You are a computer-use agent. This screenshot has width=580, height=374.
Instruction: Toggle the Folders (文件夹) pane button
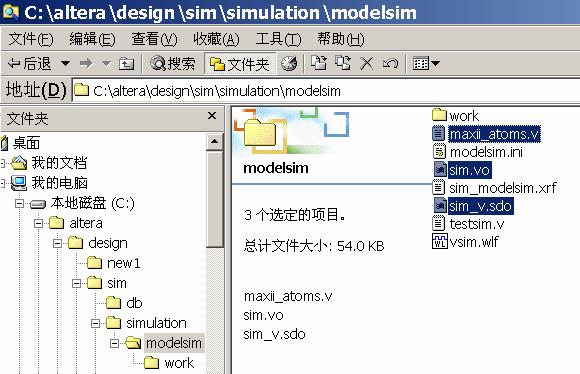point(240,64)
